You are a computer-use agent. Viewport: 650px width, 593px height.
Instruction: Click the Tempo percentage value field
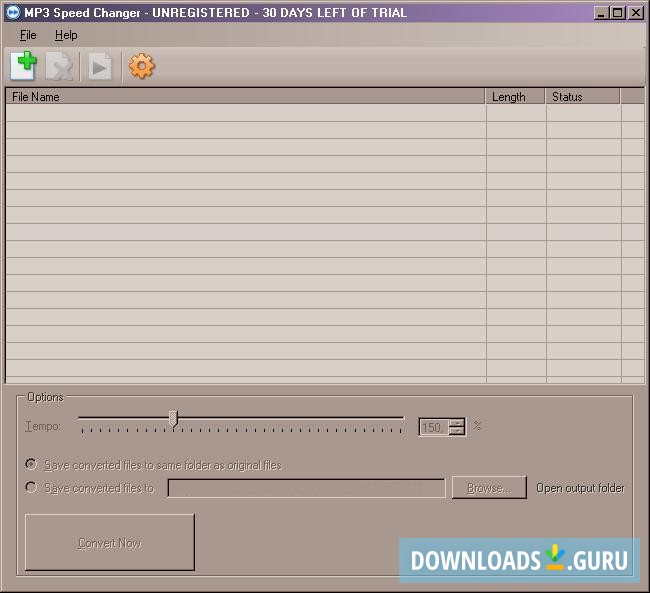434,427
